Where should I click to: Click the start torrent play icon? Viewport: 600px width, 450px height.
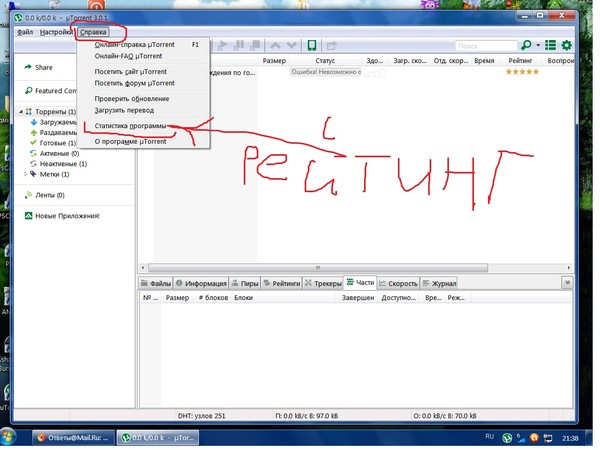click(222, 46)
